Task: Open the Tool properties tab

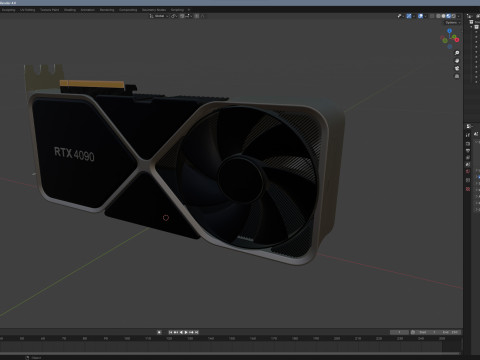Action: coord(468,135)
